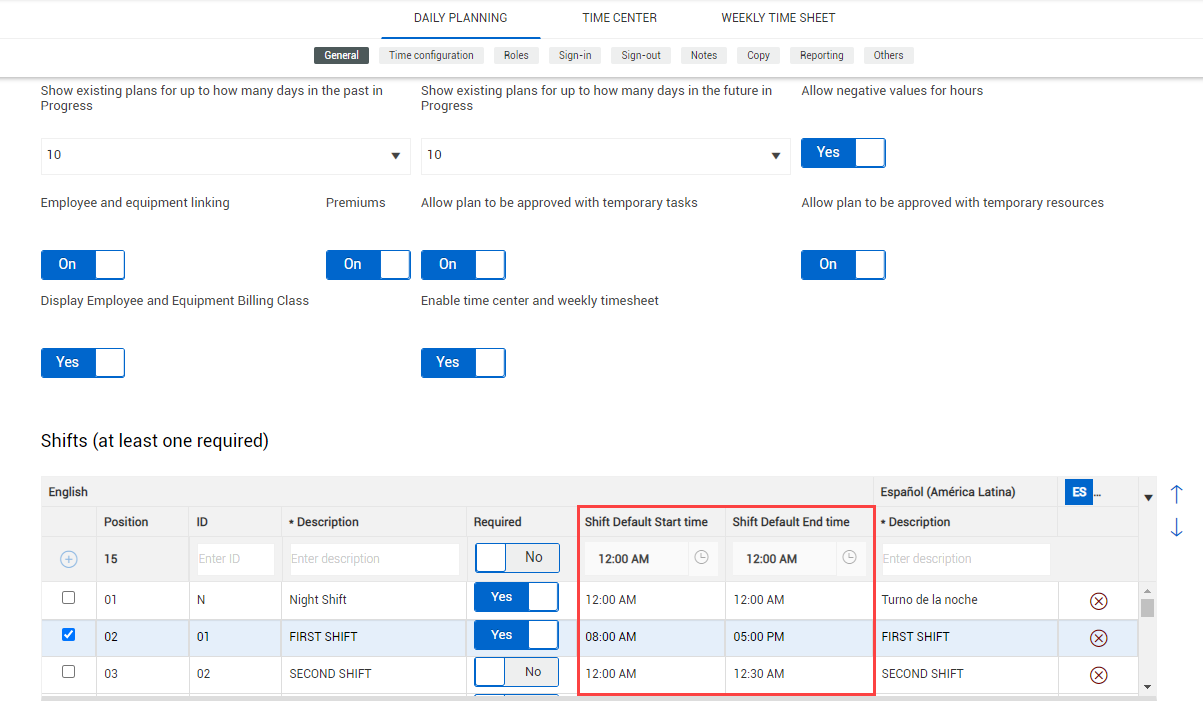Remove the FIRST SHIFT row
Screen dimensions: 1203x708
click(x=1098, y=638)
